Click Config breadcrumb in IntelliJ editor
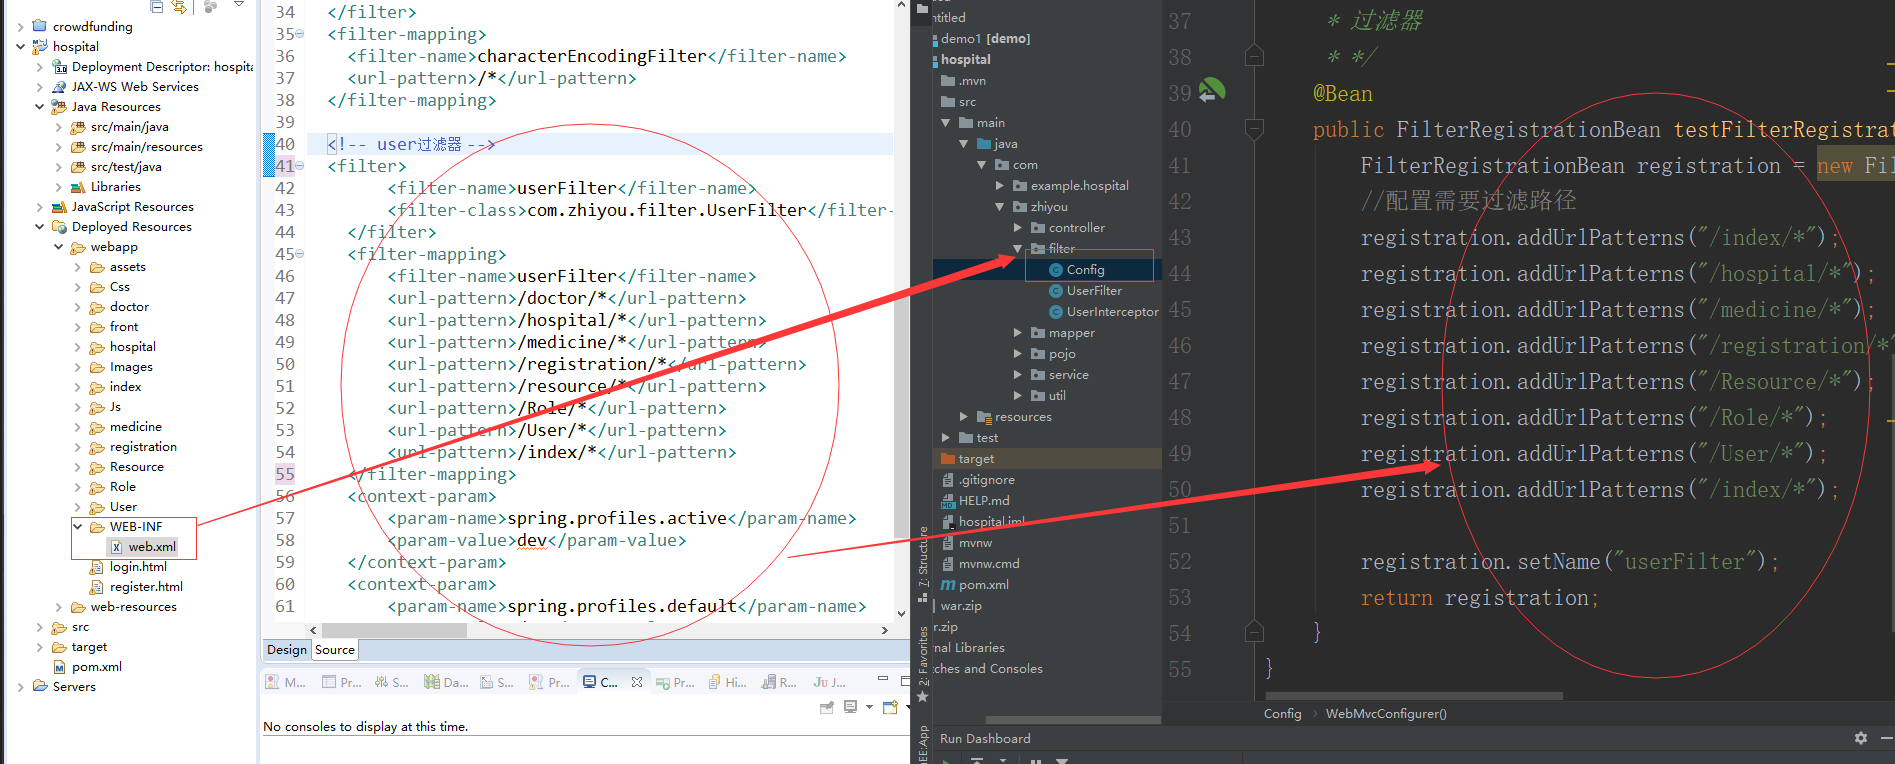The height and width of the screenshot is (764, 1895). point(1282,714)
